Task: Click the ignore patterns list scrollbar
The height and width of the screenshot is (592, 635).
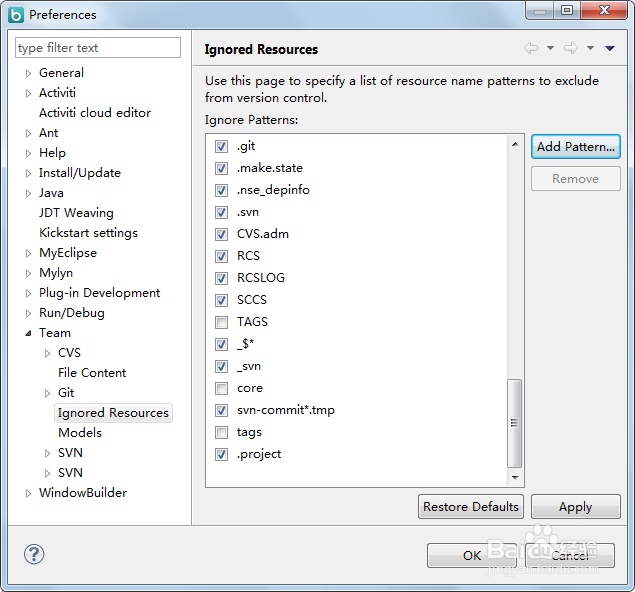Action: click(515, 423)
